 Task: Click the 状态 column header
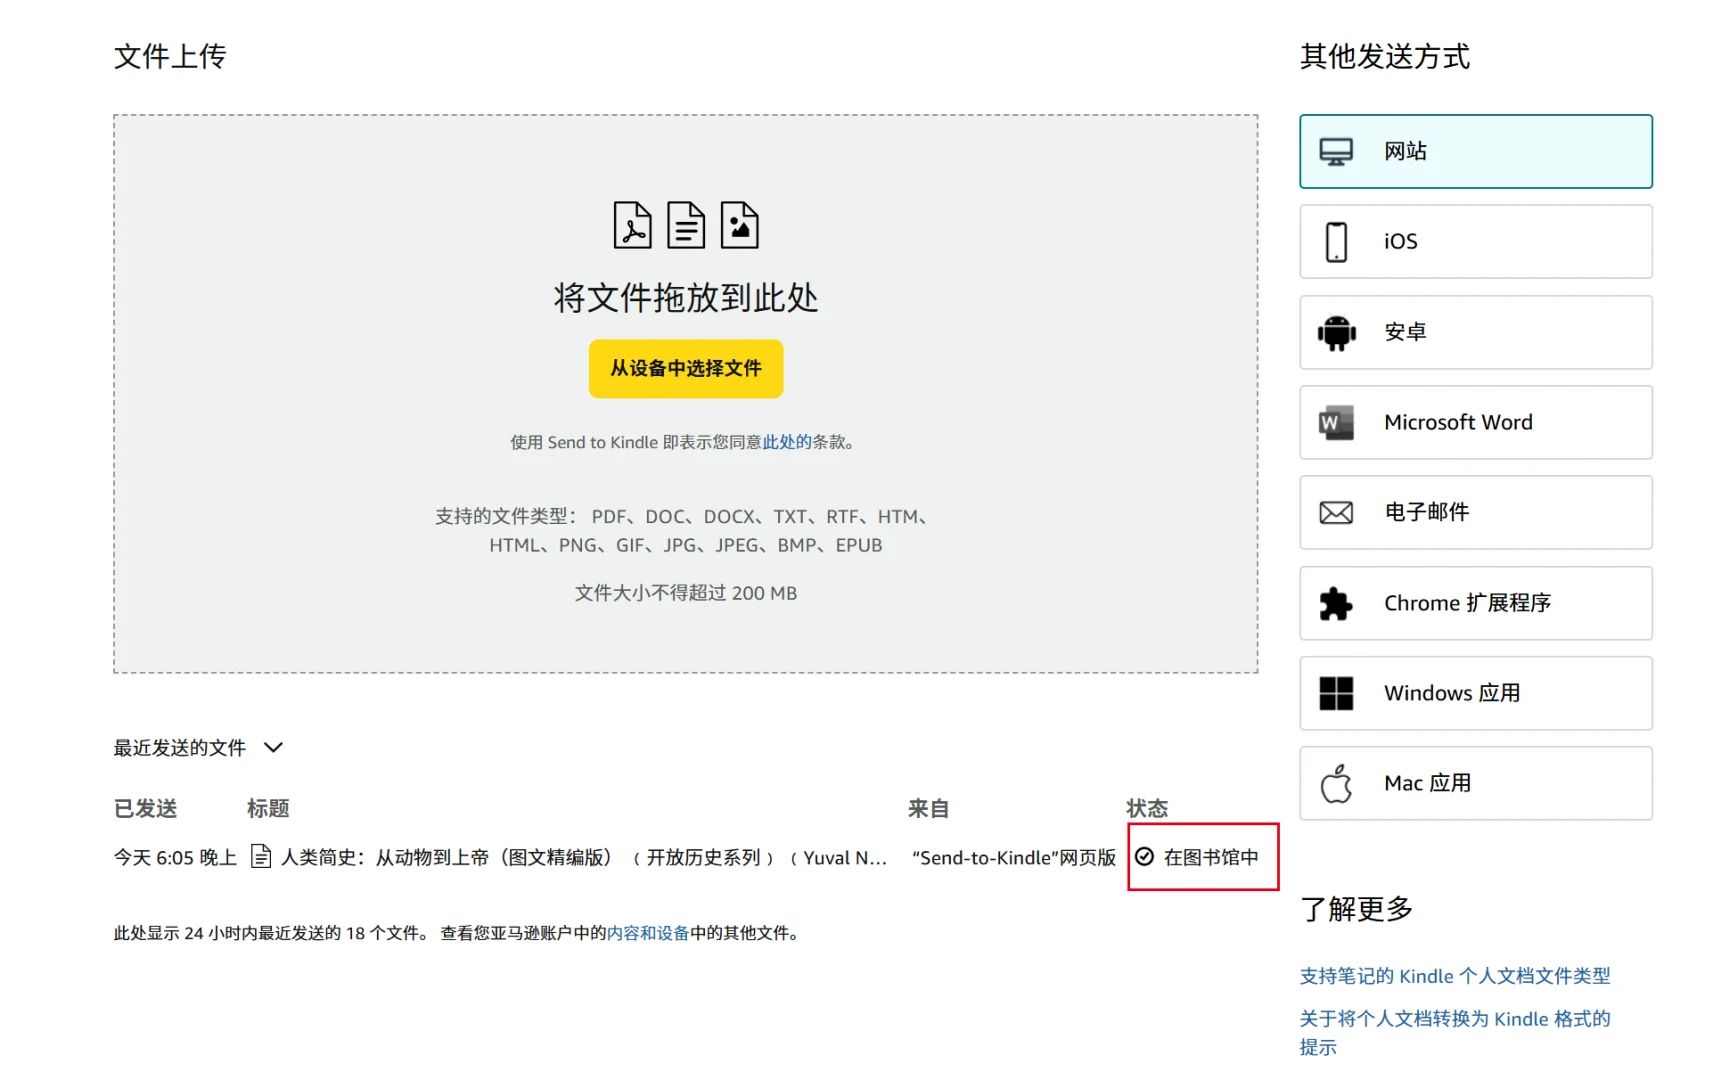(x=1147, y=808)
